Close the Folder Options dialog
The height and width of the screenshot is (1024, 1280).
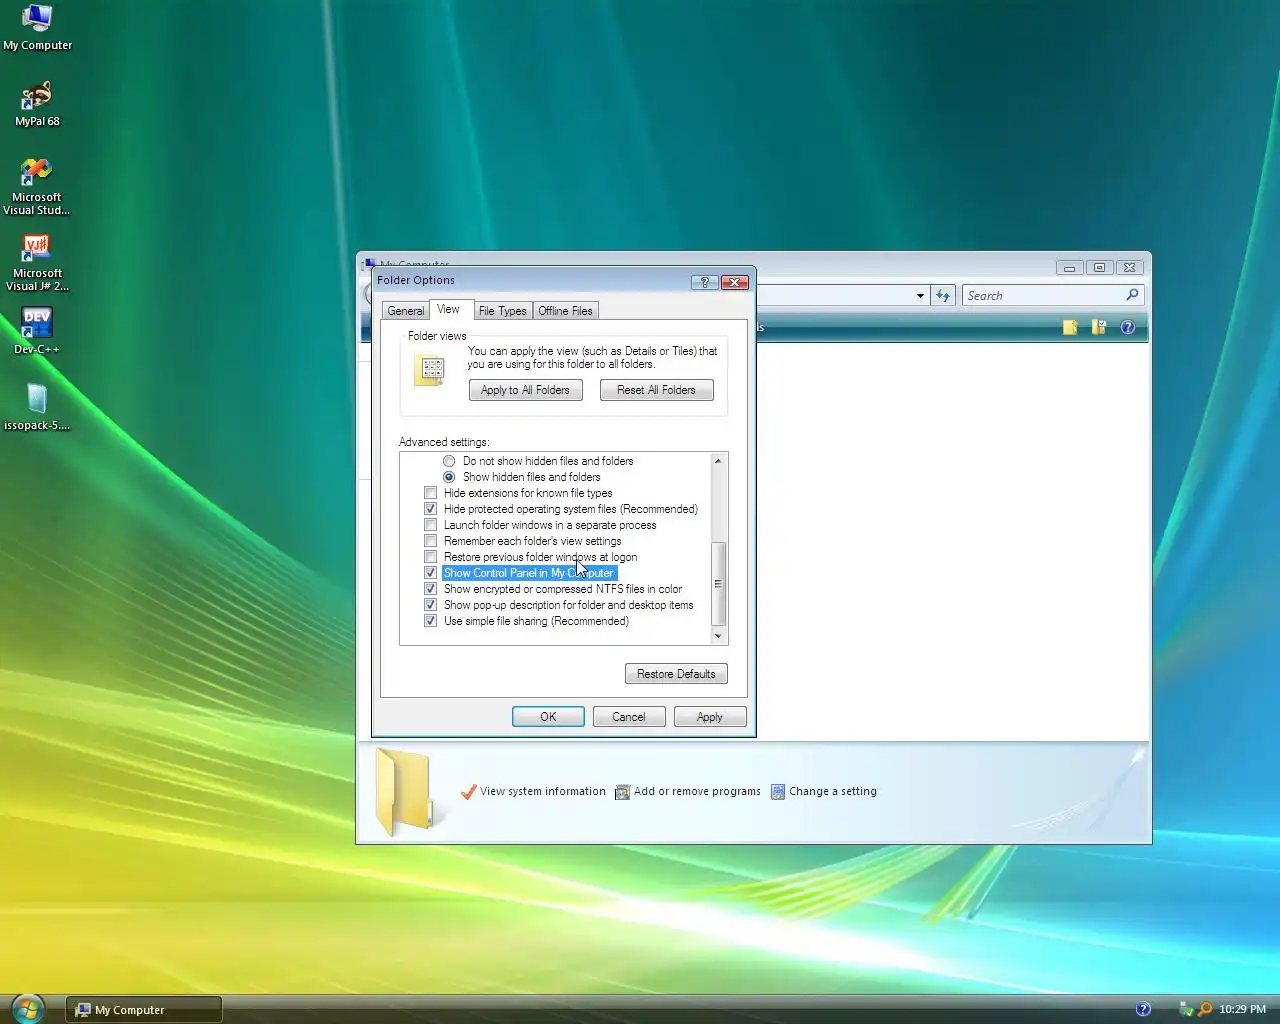[735, 282]
